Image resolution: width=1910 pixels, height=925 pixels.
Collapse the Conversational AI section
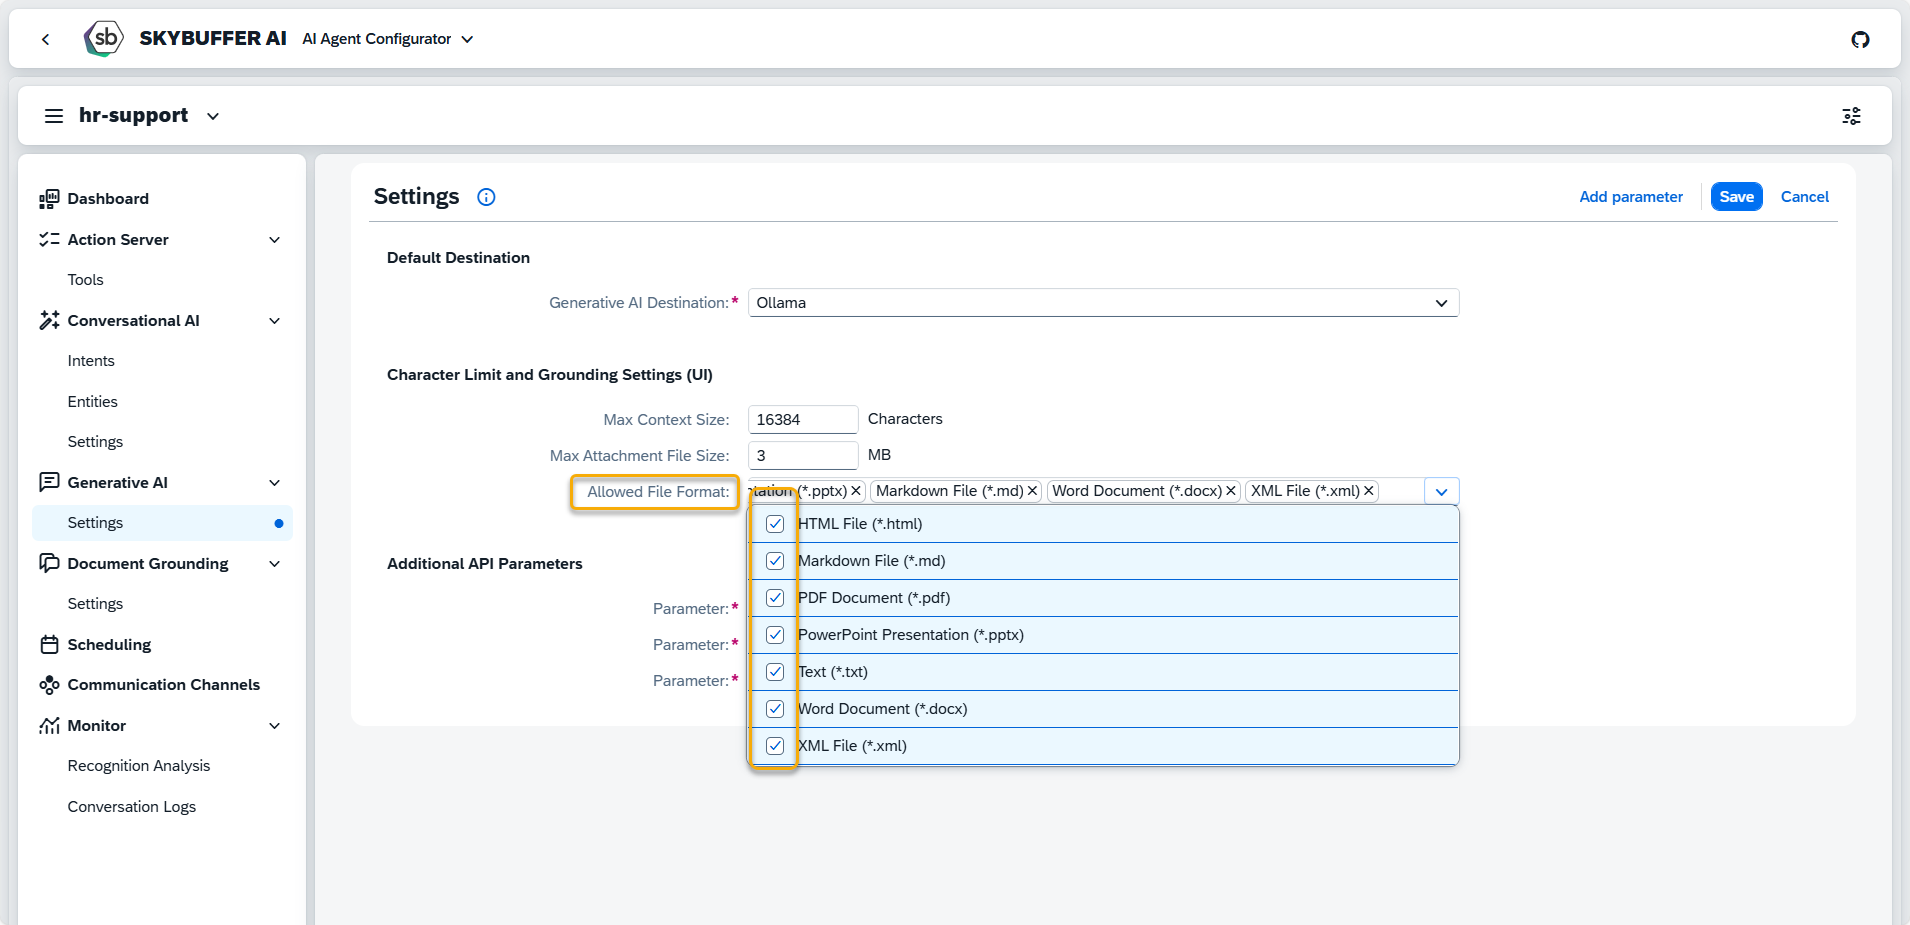(x=275, y=321)
